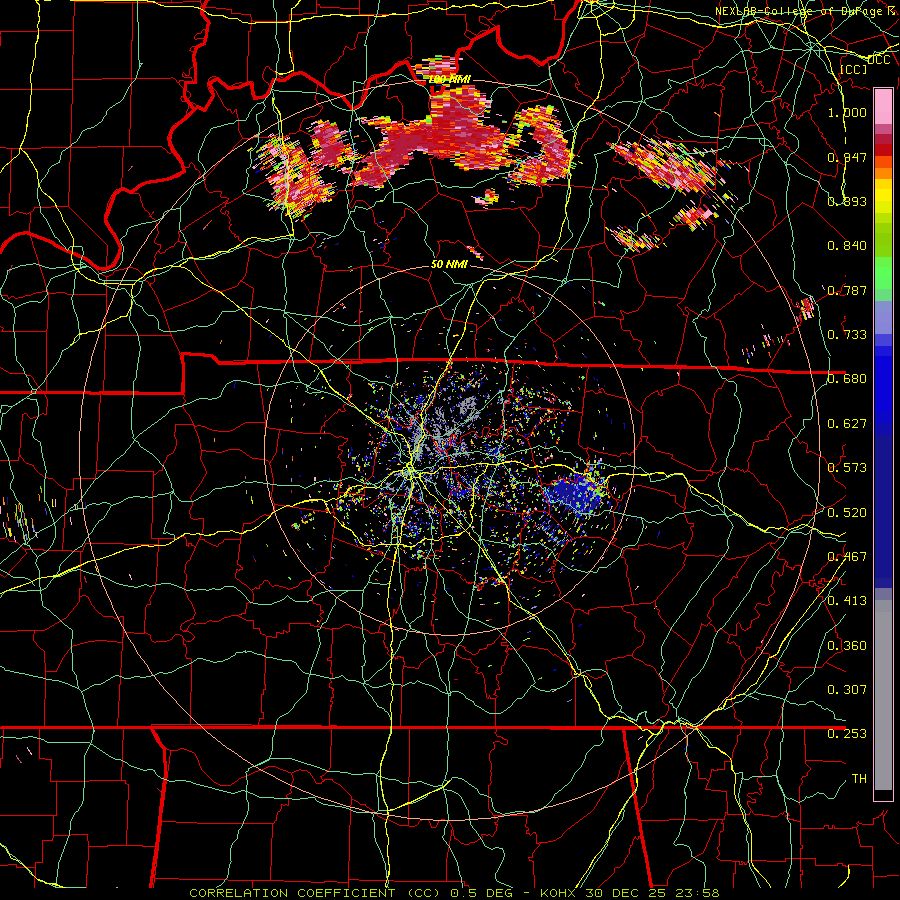Select the 0.573 legend value
900x900 pixels.
(847, 468)
